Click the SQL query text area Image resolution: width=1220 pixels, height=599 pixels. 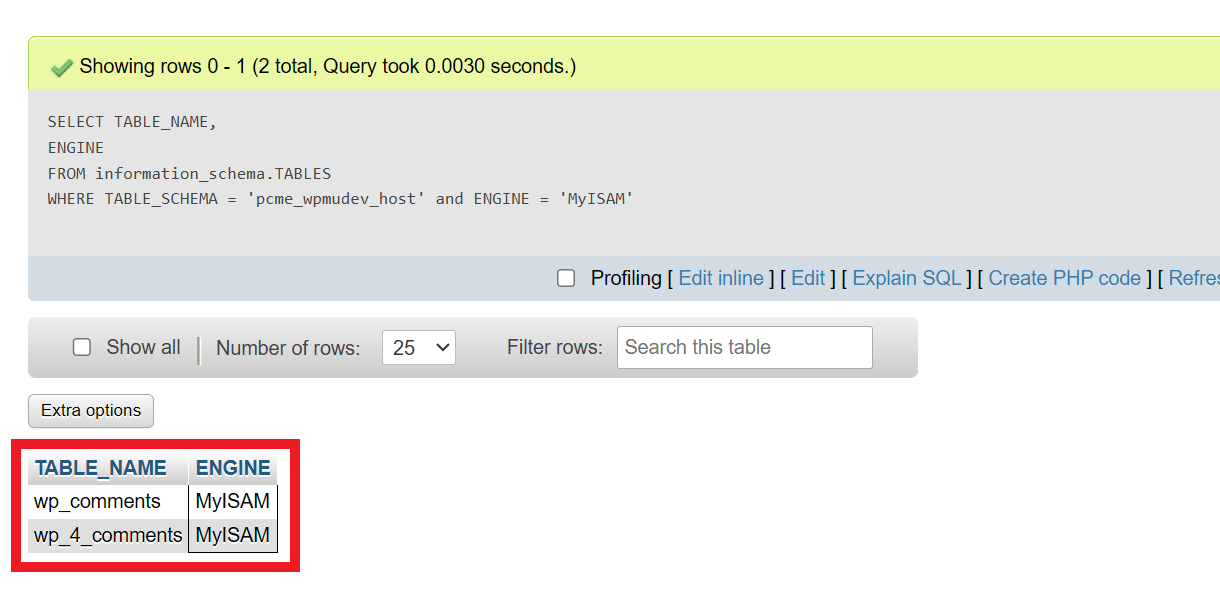click(x=300, y=160)
